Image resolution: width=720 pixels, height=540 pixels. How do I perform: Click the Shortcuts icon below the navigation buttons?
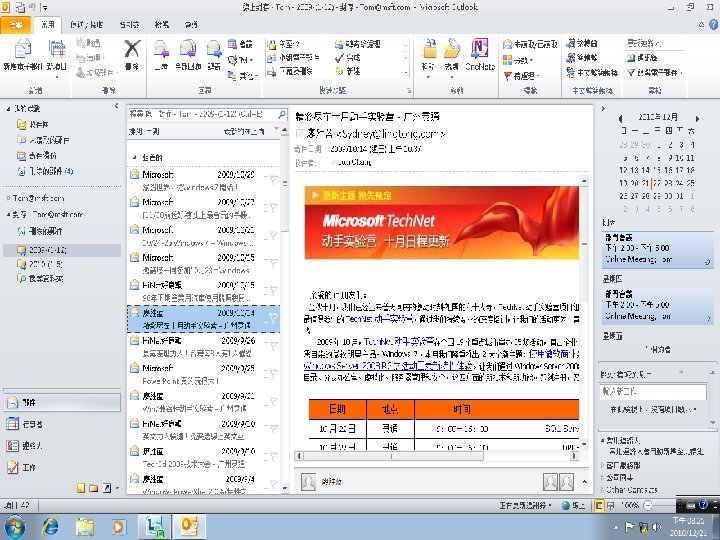coord(107,488)
